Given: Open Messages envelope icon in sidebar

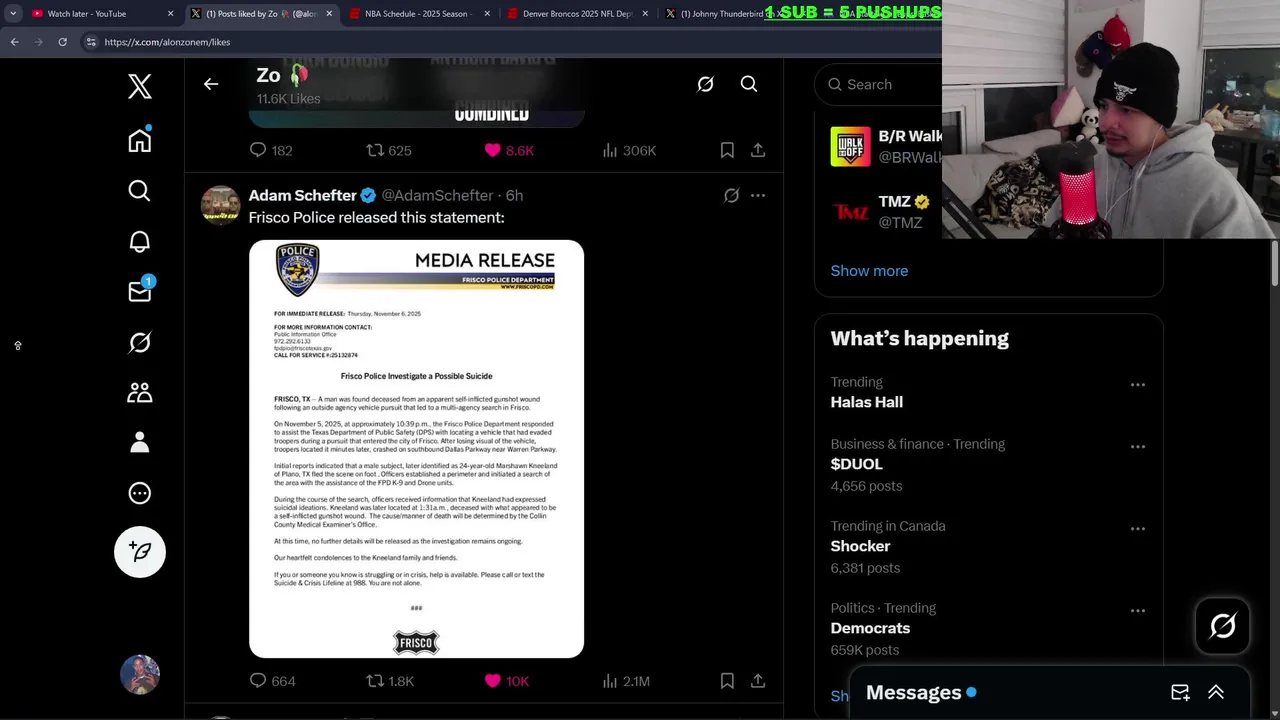Looking at the screenshot, I should pyautogui.click(x=140, y=290).
